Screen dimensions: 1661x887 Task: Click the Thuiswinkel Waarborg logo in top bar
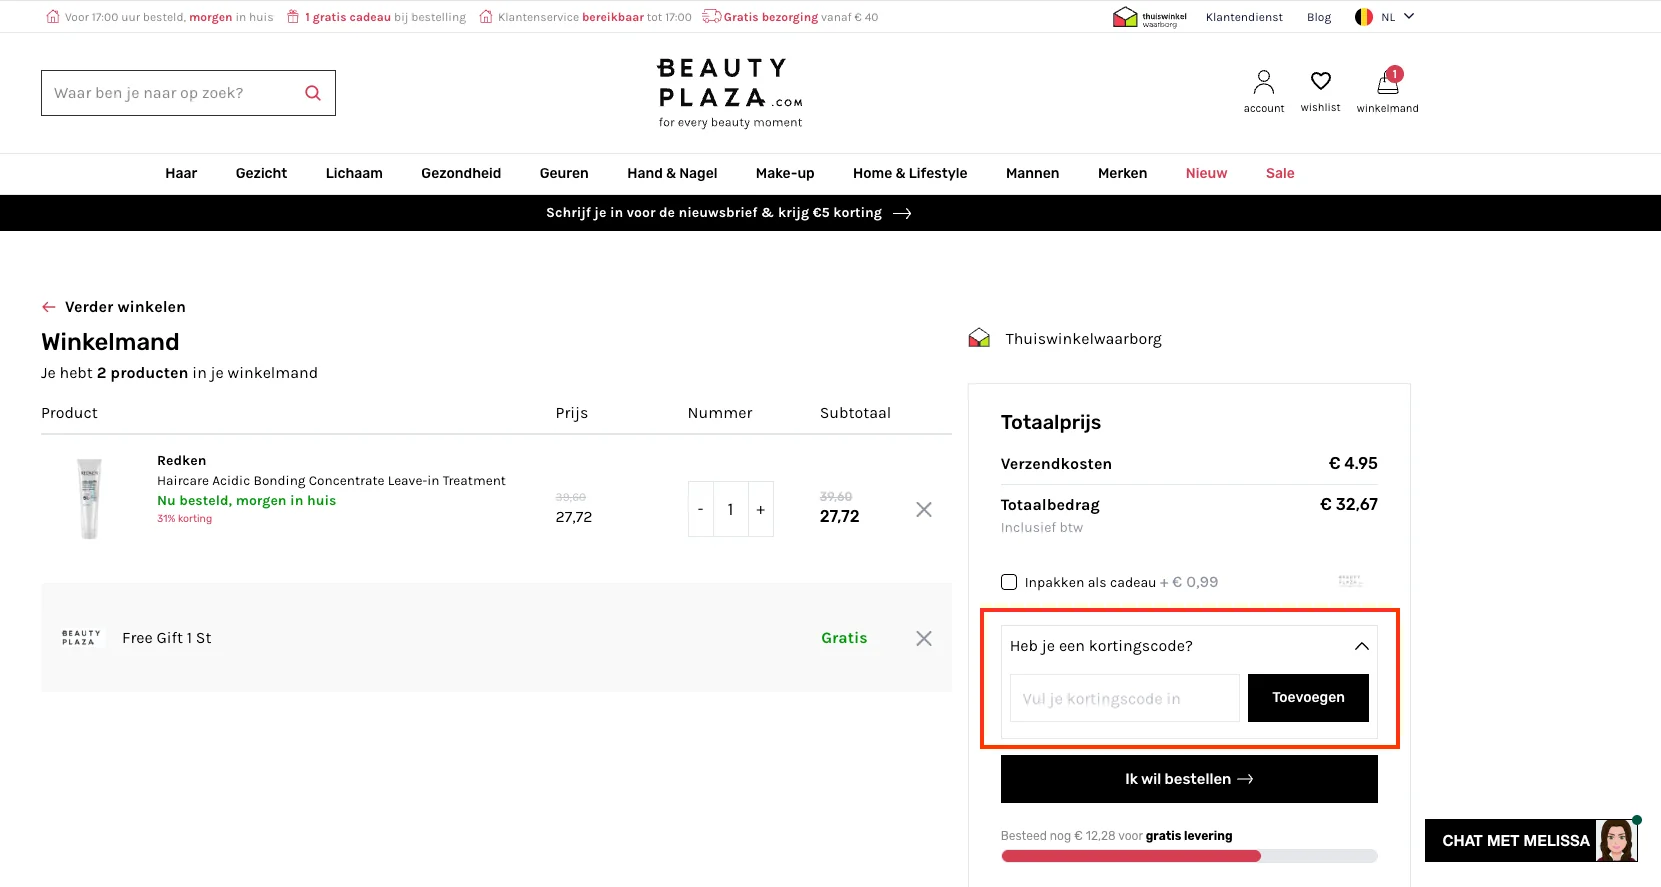click(1149, 17)
